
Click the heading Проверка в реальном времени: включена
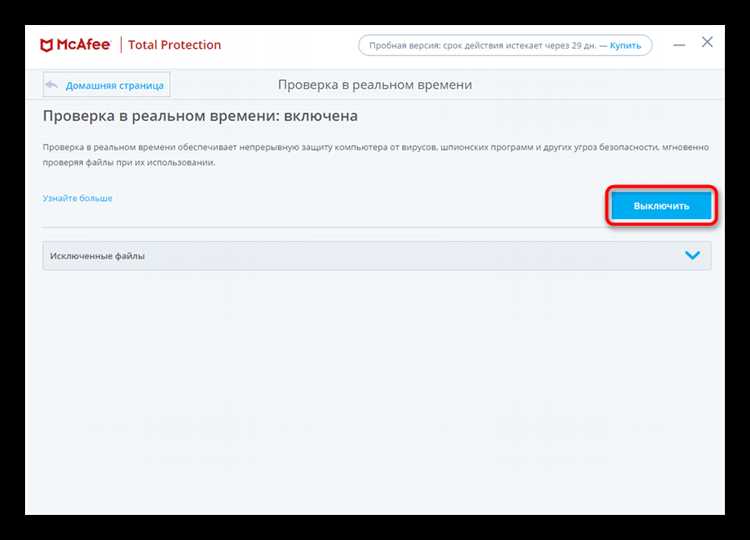click(200, 116)
